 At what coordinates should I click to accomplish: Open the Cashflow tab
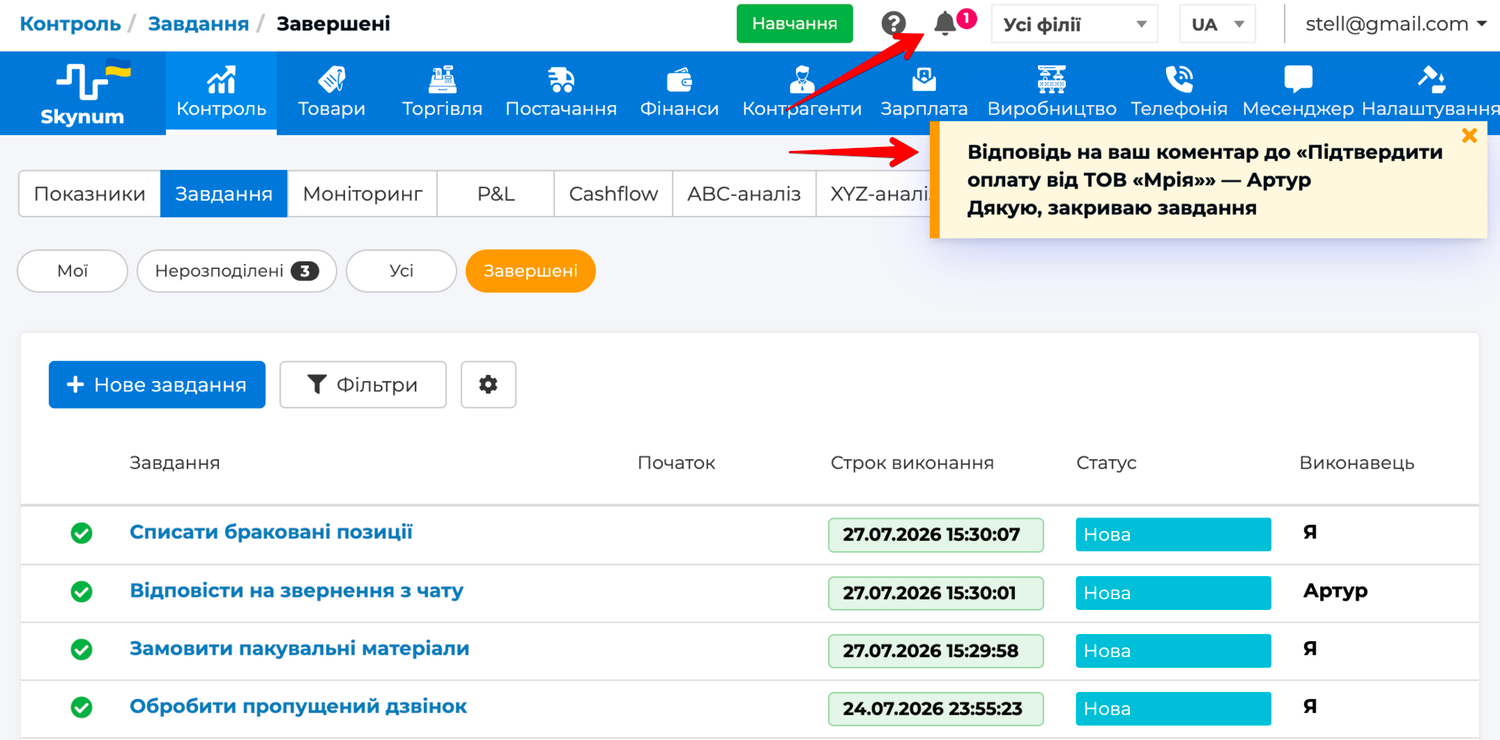[x=613, y=194]
